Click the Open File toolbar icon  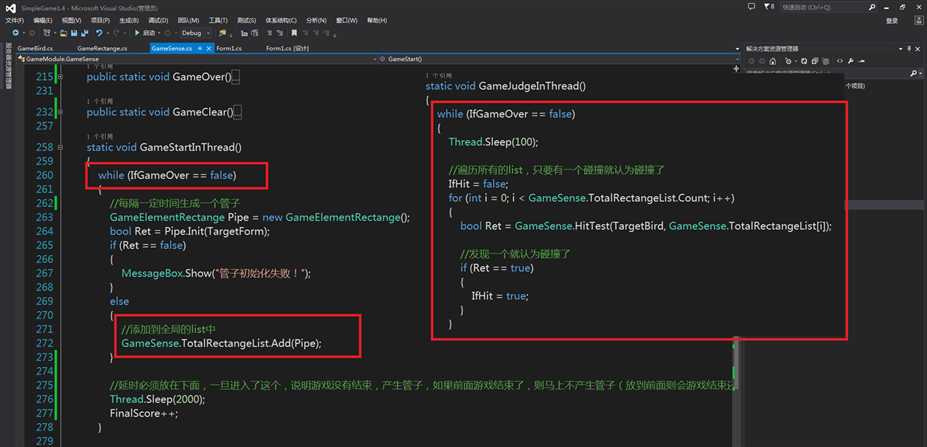[x=63, y=33]
